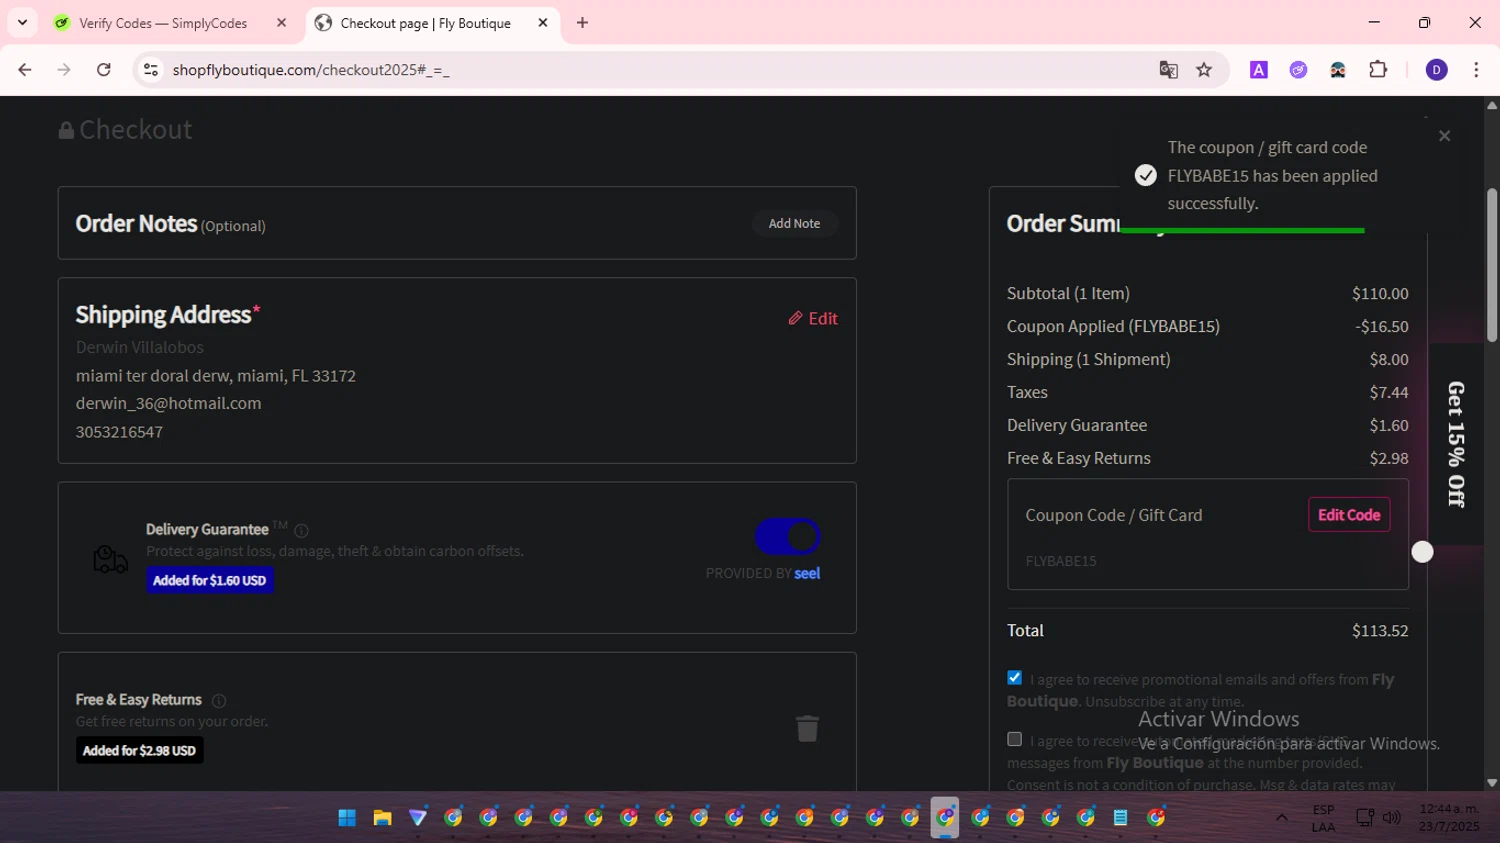This screenshot has height=843, width=1500.
Task: Show hidden system tray icons
Action: point(1281,818)
